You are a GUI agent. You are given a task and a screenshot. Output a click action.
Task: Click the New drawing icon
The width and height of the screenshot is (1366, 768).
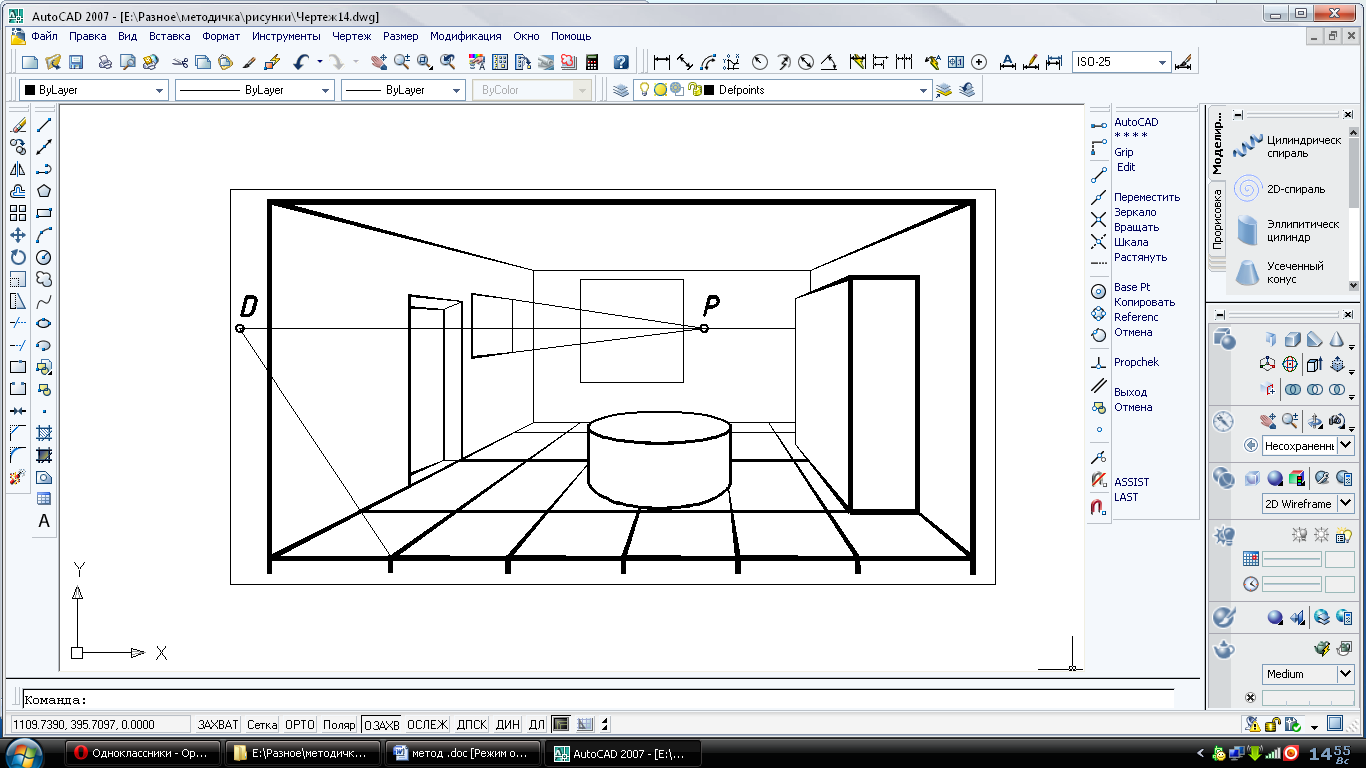(32, 62)
